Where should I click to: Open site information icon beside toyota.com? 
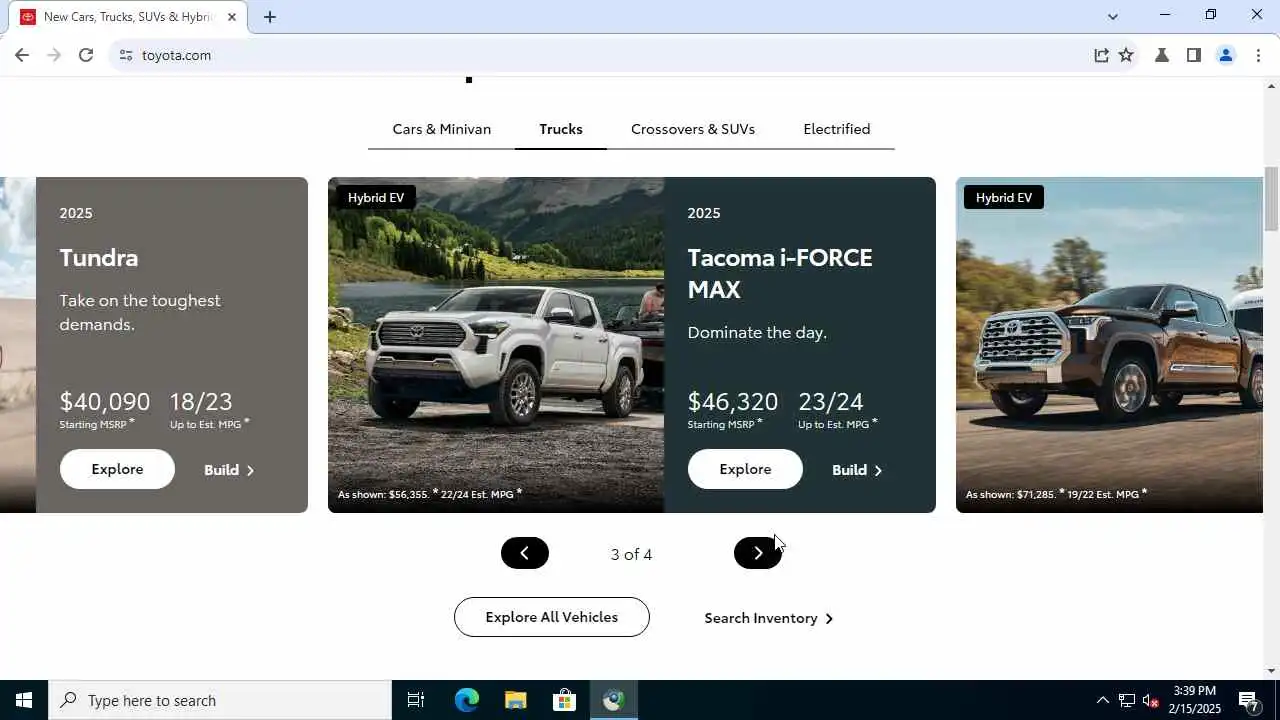coord(125,55)
